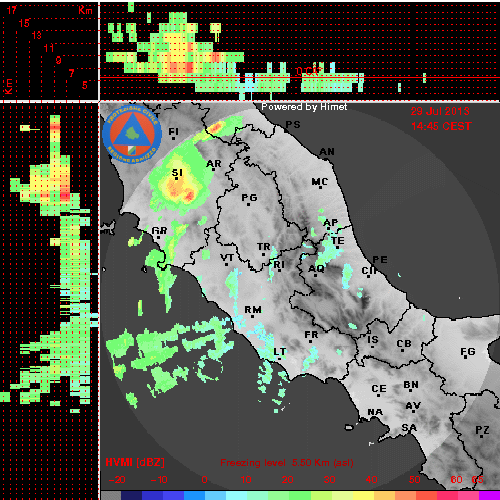500x500 pixels.
Task: Click the dark blue swatch in color scale
Action: coord(132,495)
